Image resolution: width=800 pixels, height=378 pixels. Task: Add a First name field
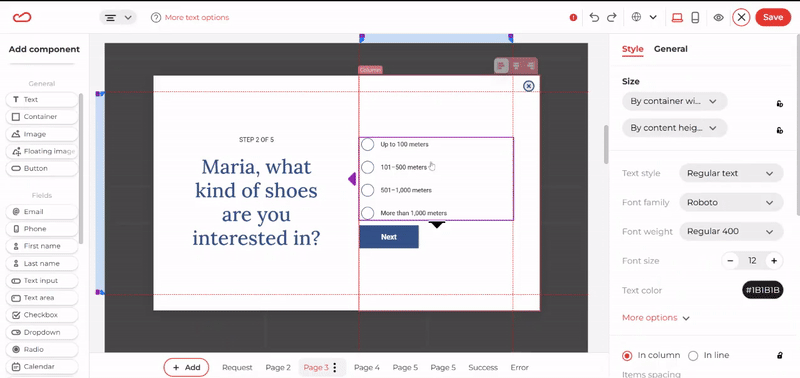pos(42,246)
